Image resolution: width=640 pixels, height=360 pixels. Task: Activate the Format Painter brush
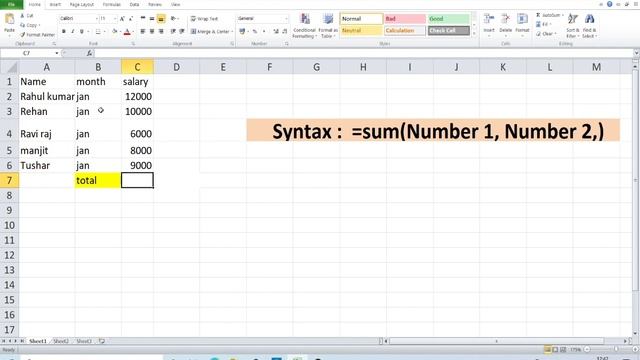(37, 35)
